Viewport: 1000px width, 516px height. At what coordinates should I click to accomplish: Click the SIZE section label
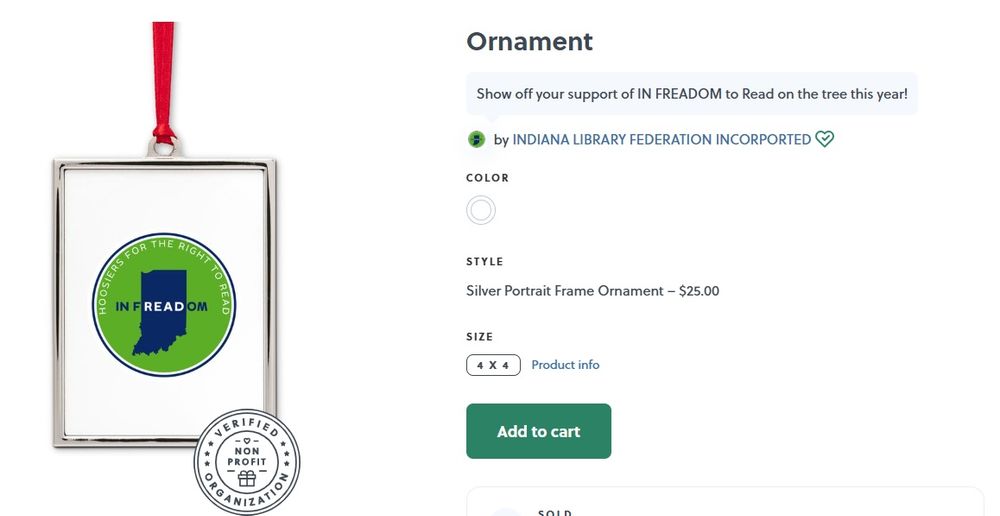point(480,336)
